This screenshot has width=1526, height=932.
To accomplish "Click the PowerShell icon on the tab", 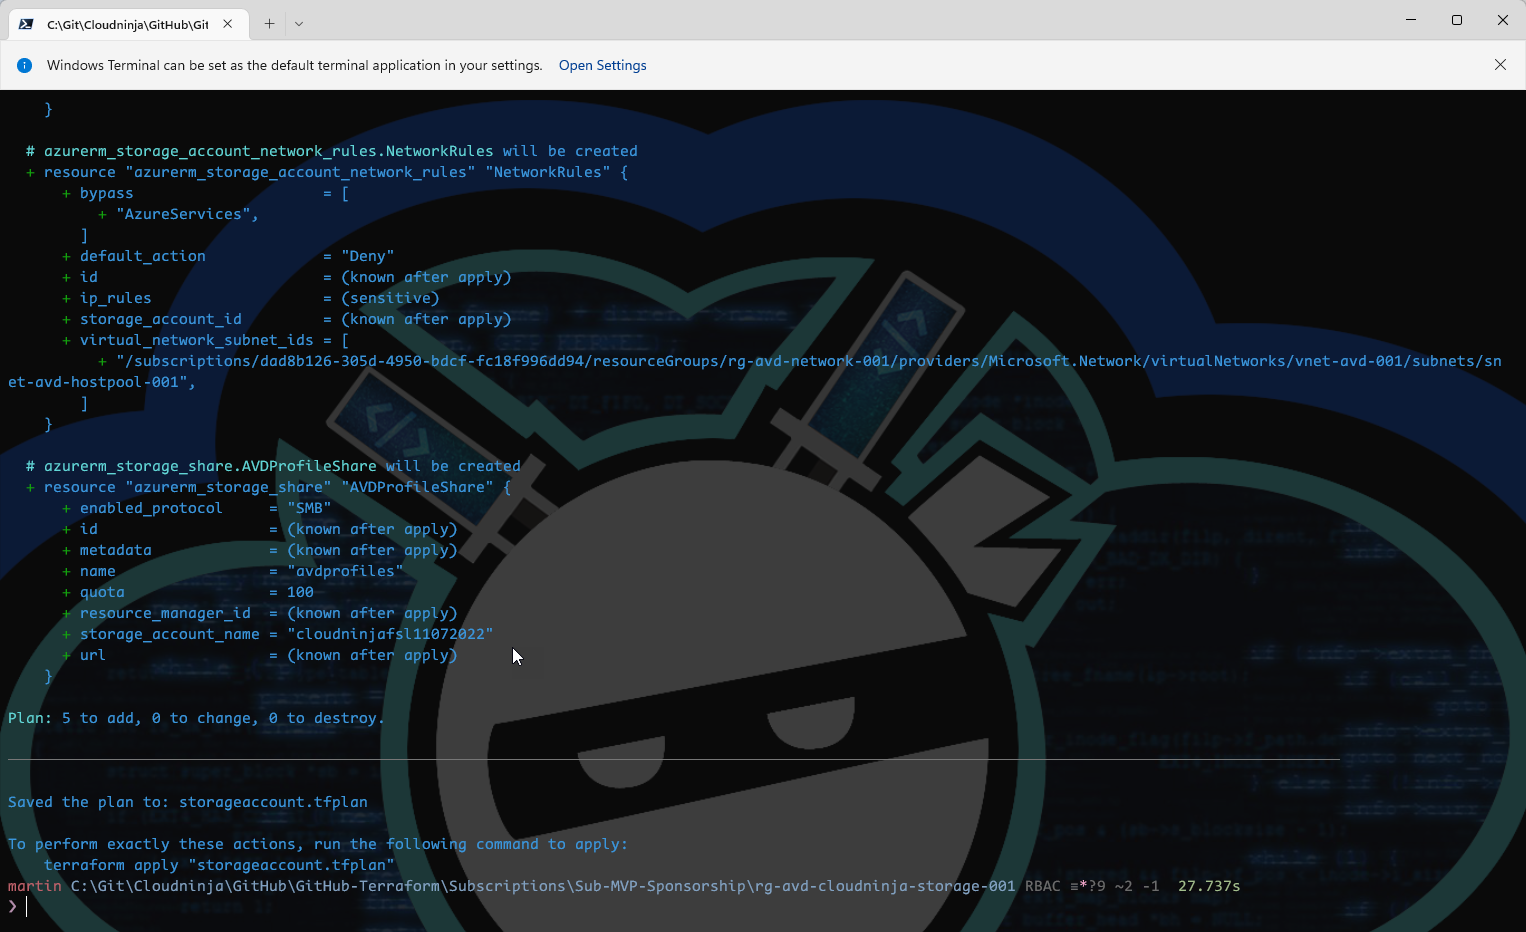I will click(x=27, y=24).
